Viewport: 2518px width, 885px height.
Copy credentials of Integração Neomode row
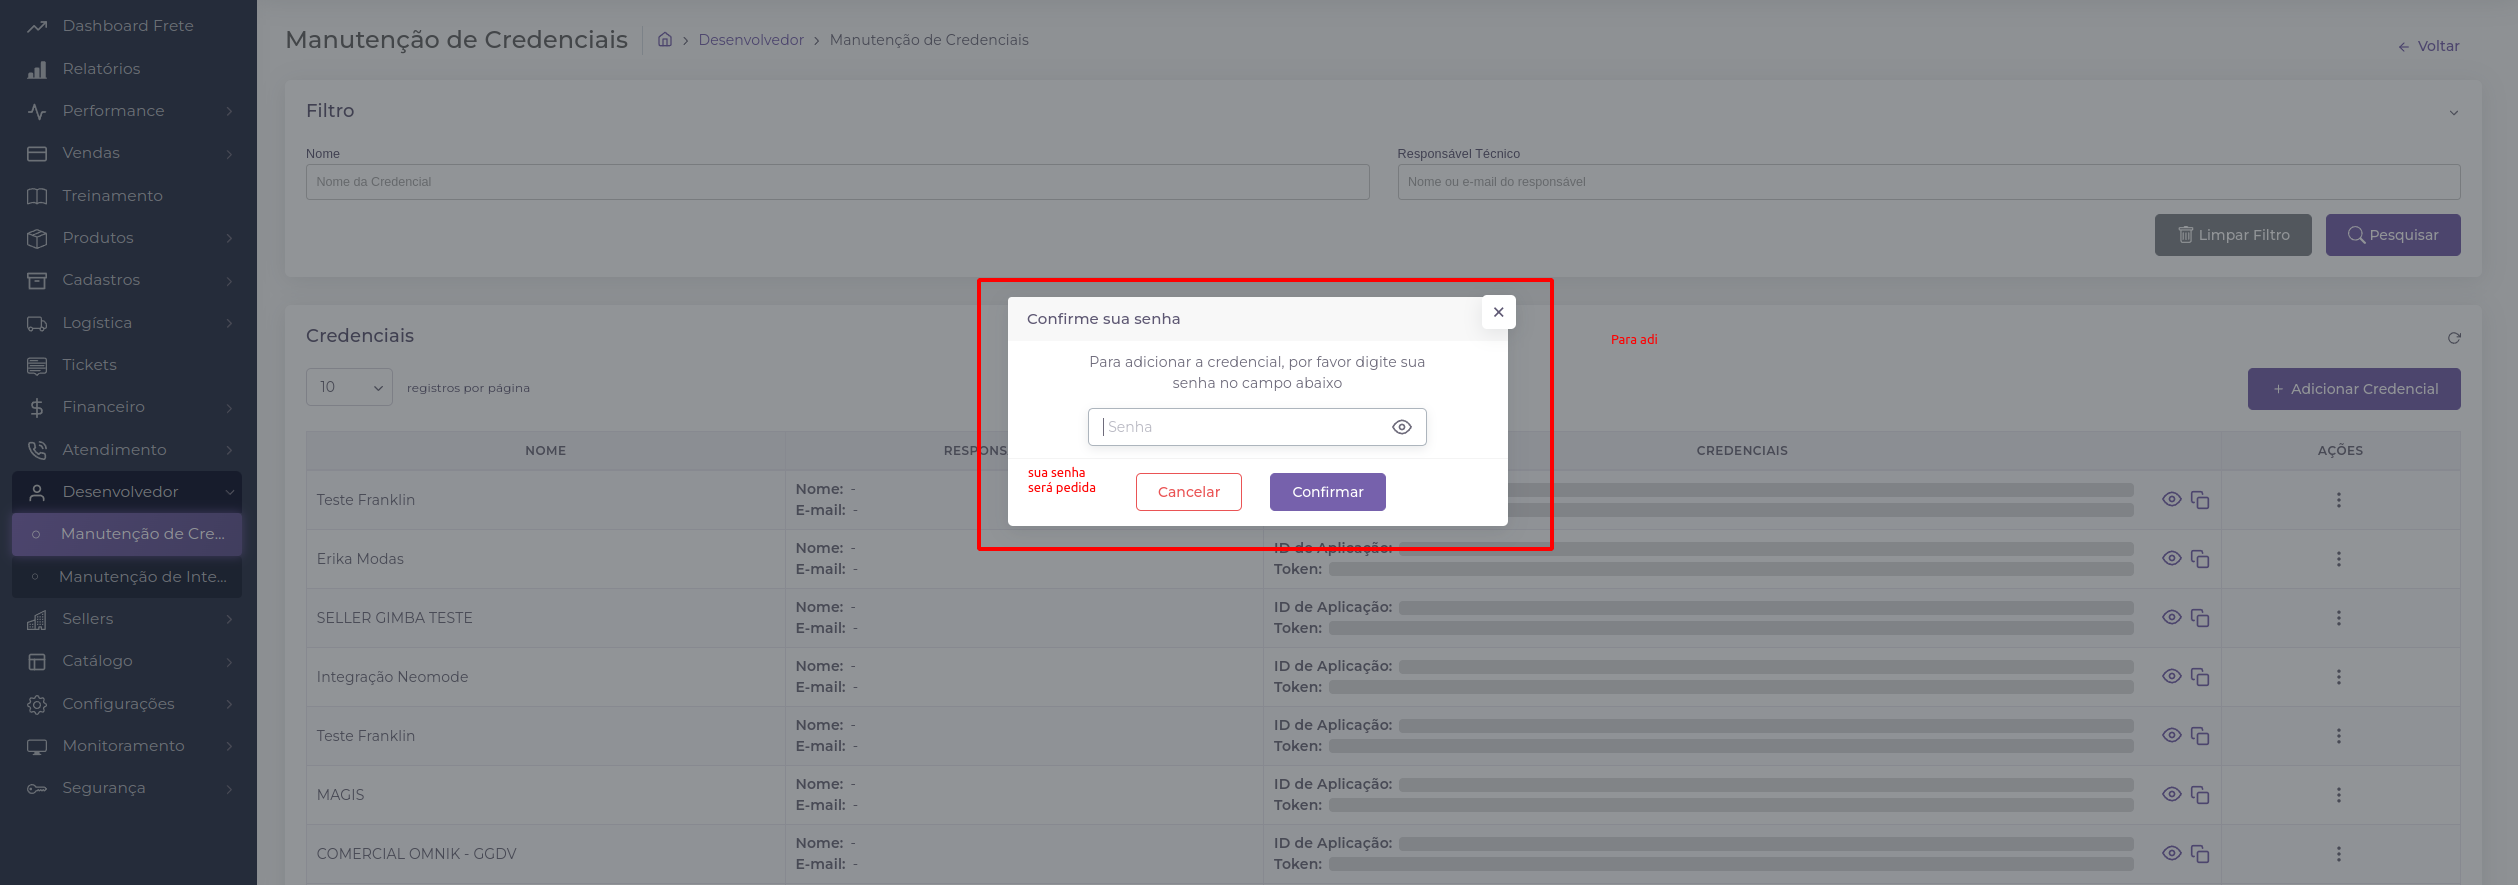tap(2200, 677)
